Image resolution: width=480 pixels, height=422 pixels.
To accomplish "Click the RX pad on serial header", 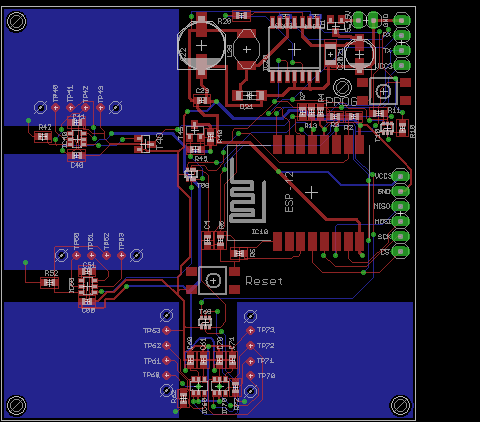I will click(402, 35).
